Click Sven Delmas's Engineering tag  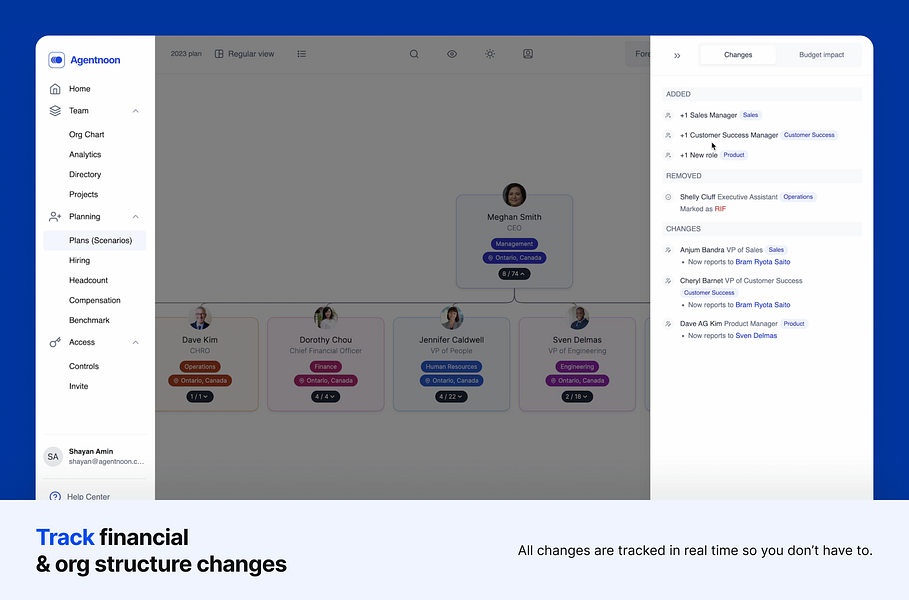pyautogui.click(x=577, y=366)
